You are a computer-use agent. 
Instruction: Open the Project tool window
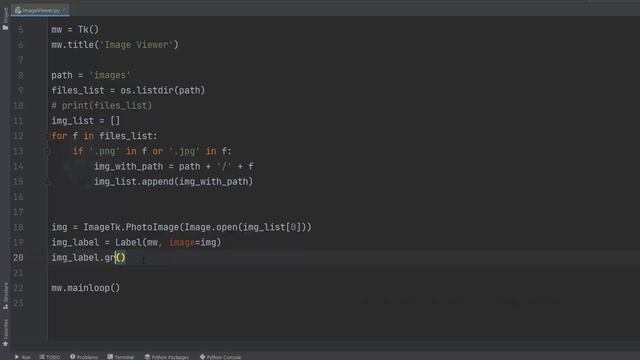[5, 19]
